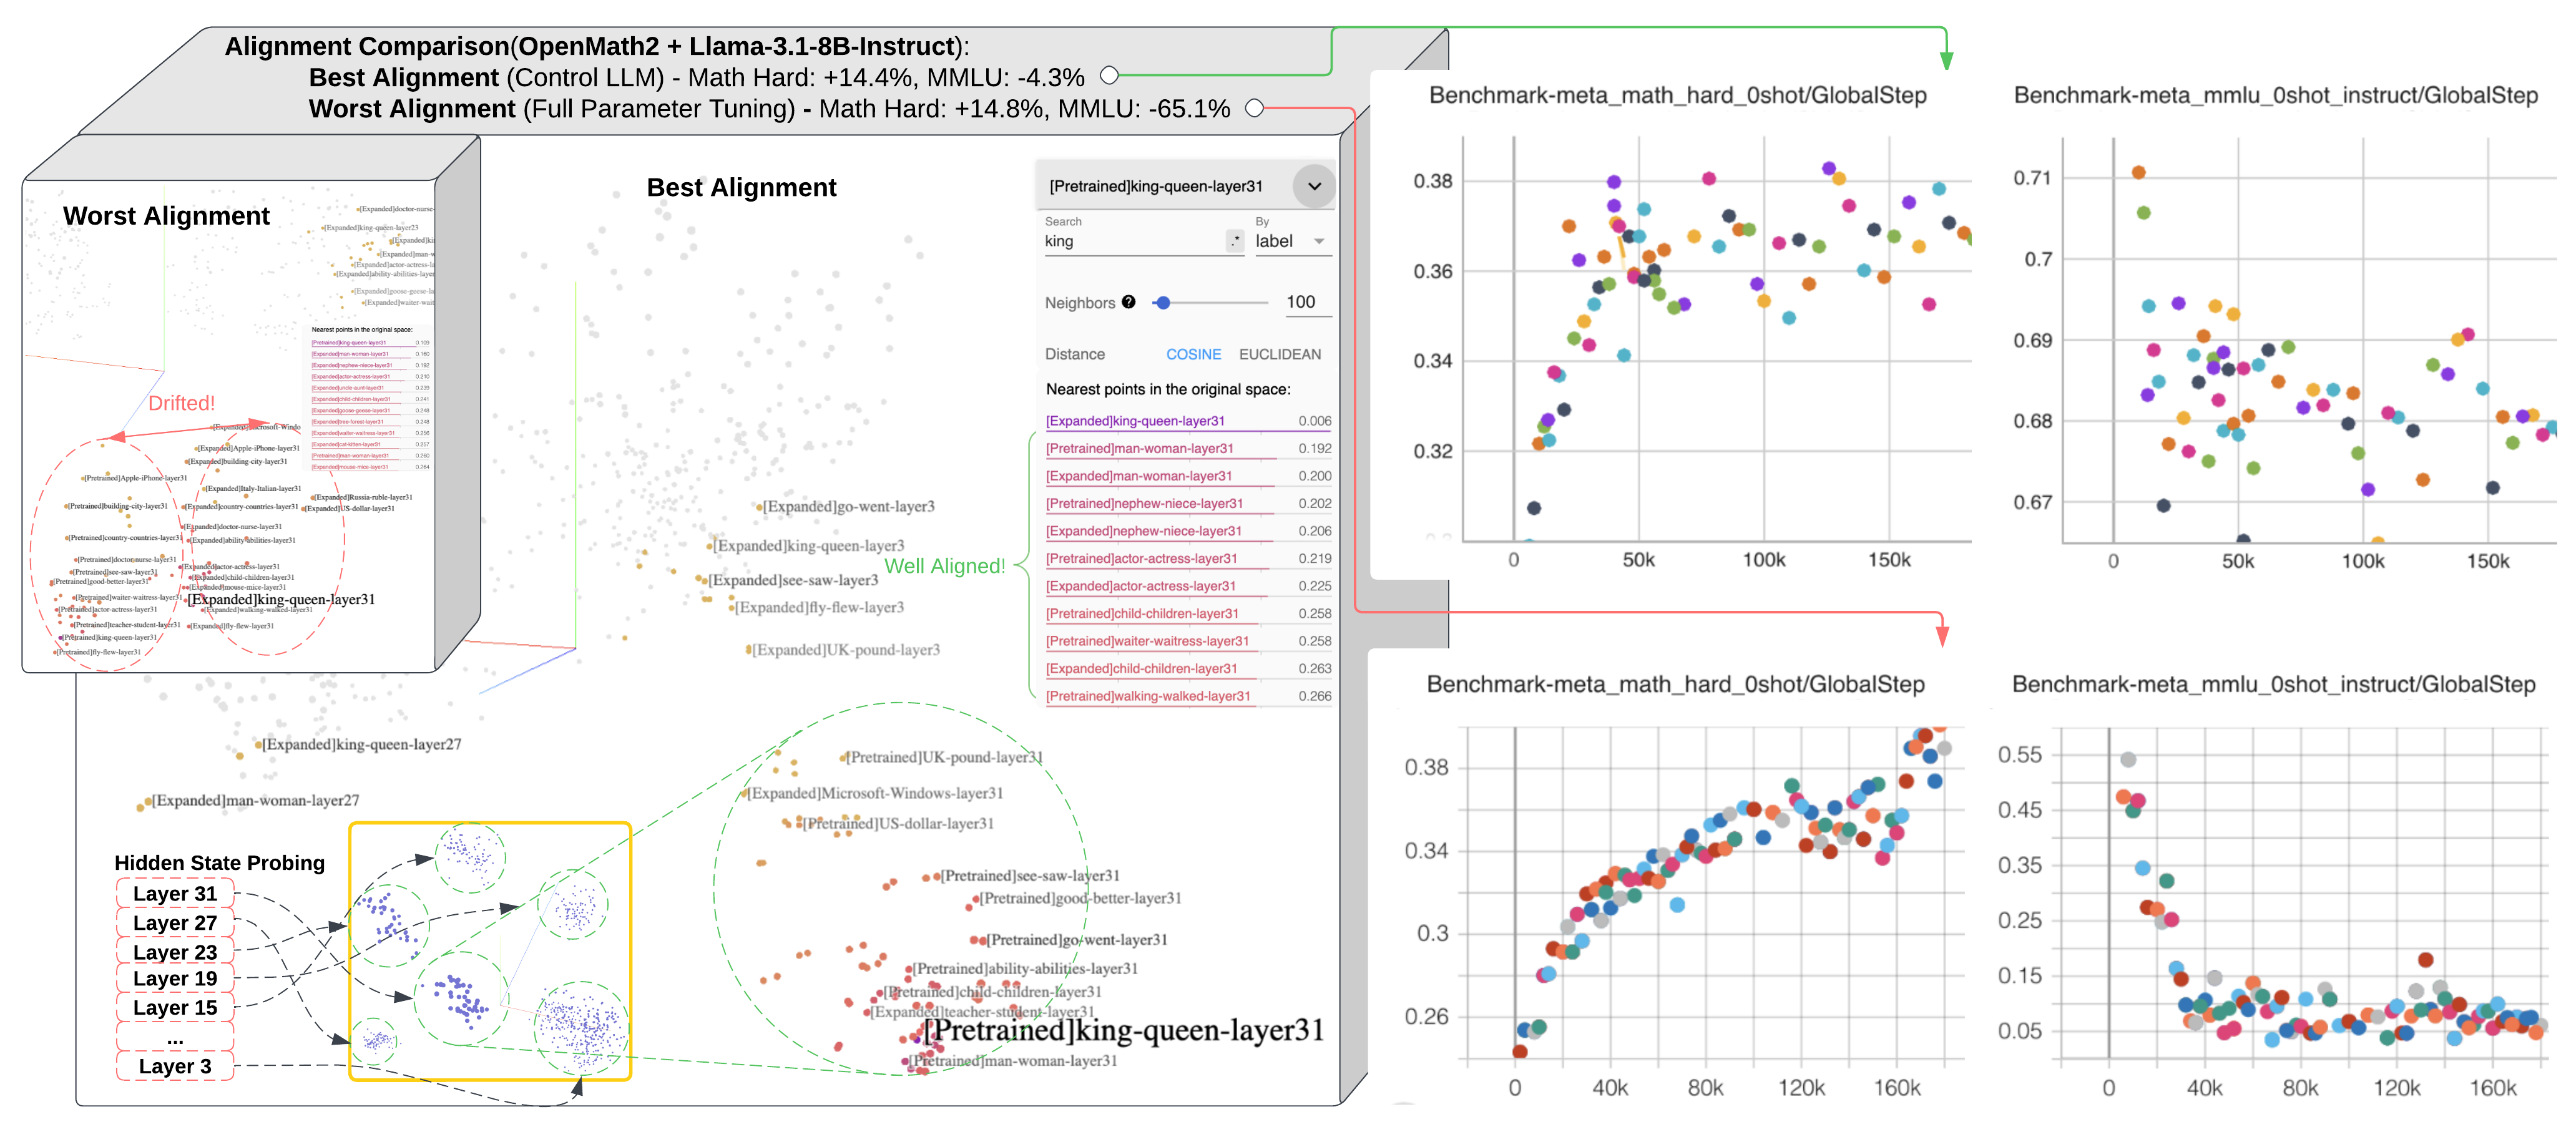This screenshot has height=1127, width=2576.
Task: Select EUCLIDEAN distance metric
Action: point(1279,354)
